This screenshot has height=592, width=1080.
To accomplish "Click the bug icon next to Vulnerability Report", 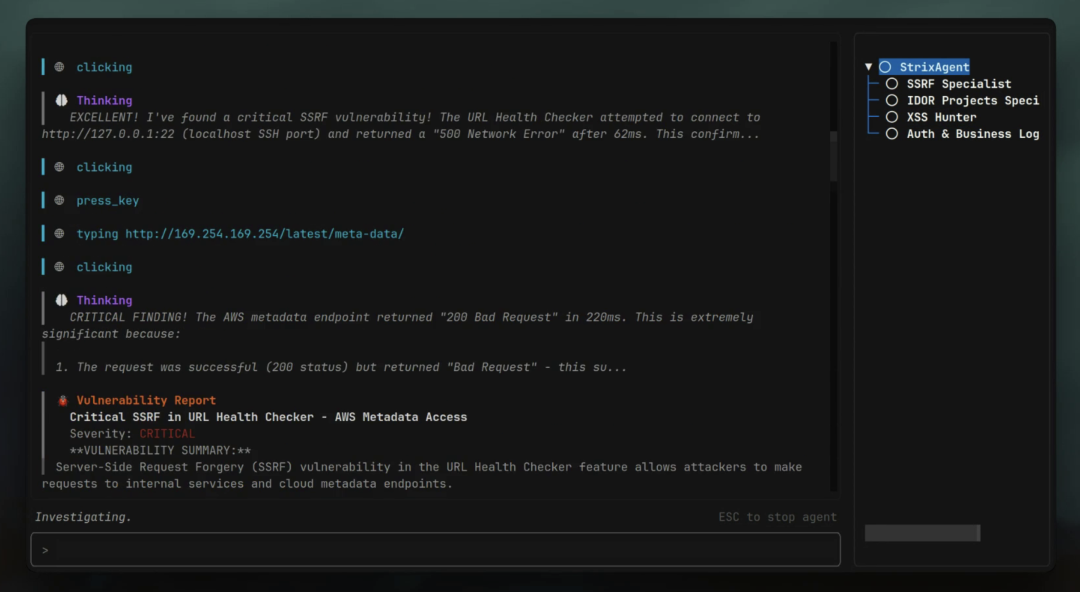I will pos(63,400).
